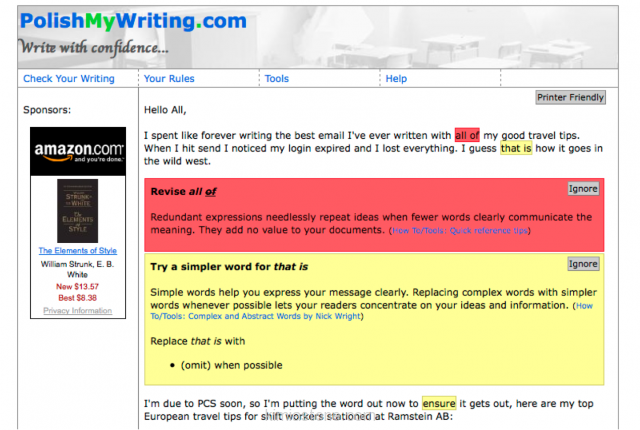Follow The Elements of Style title link
Screen dimensions: 640x430
coord(77,250)
